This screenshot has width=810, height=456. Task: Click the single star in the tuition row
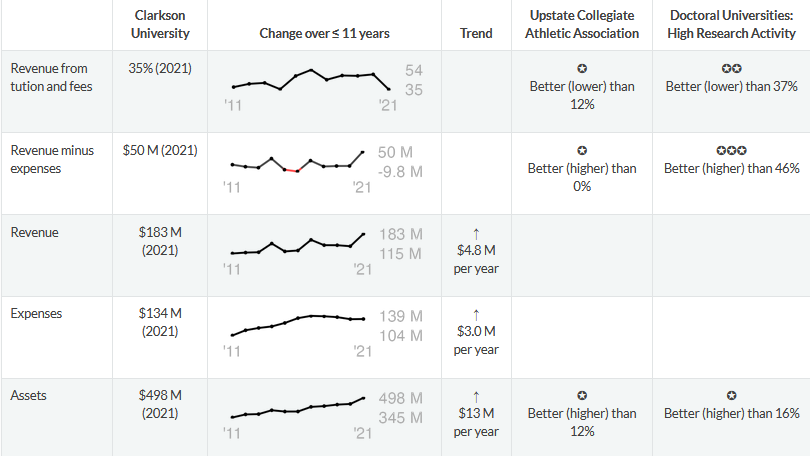tap(581, 69)
